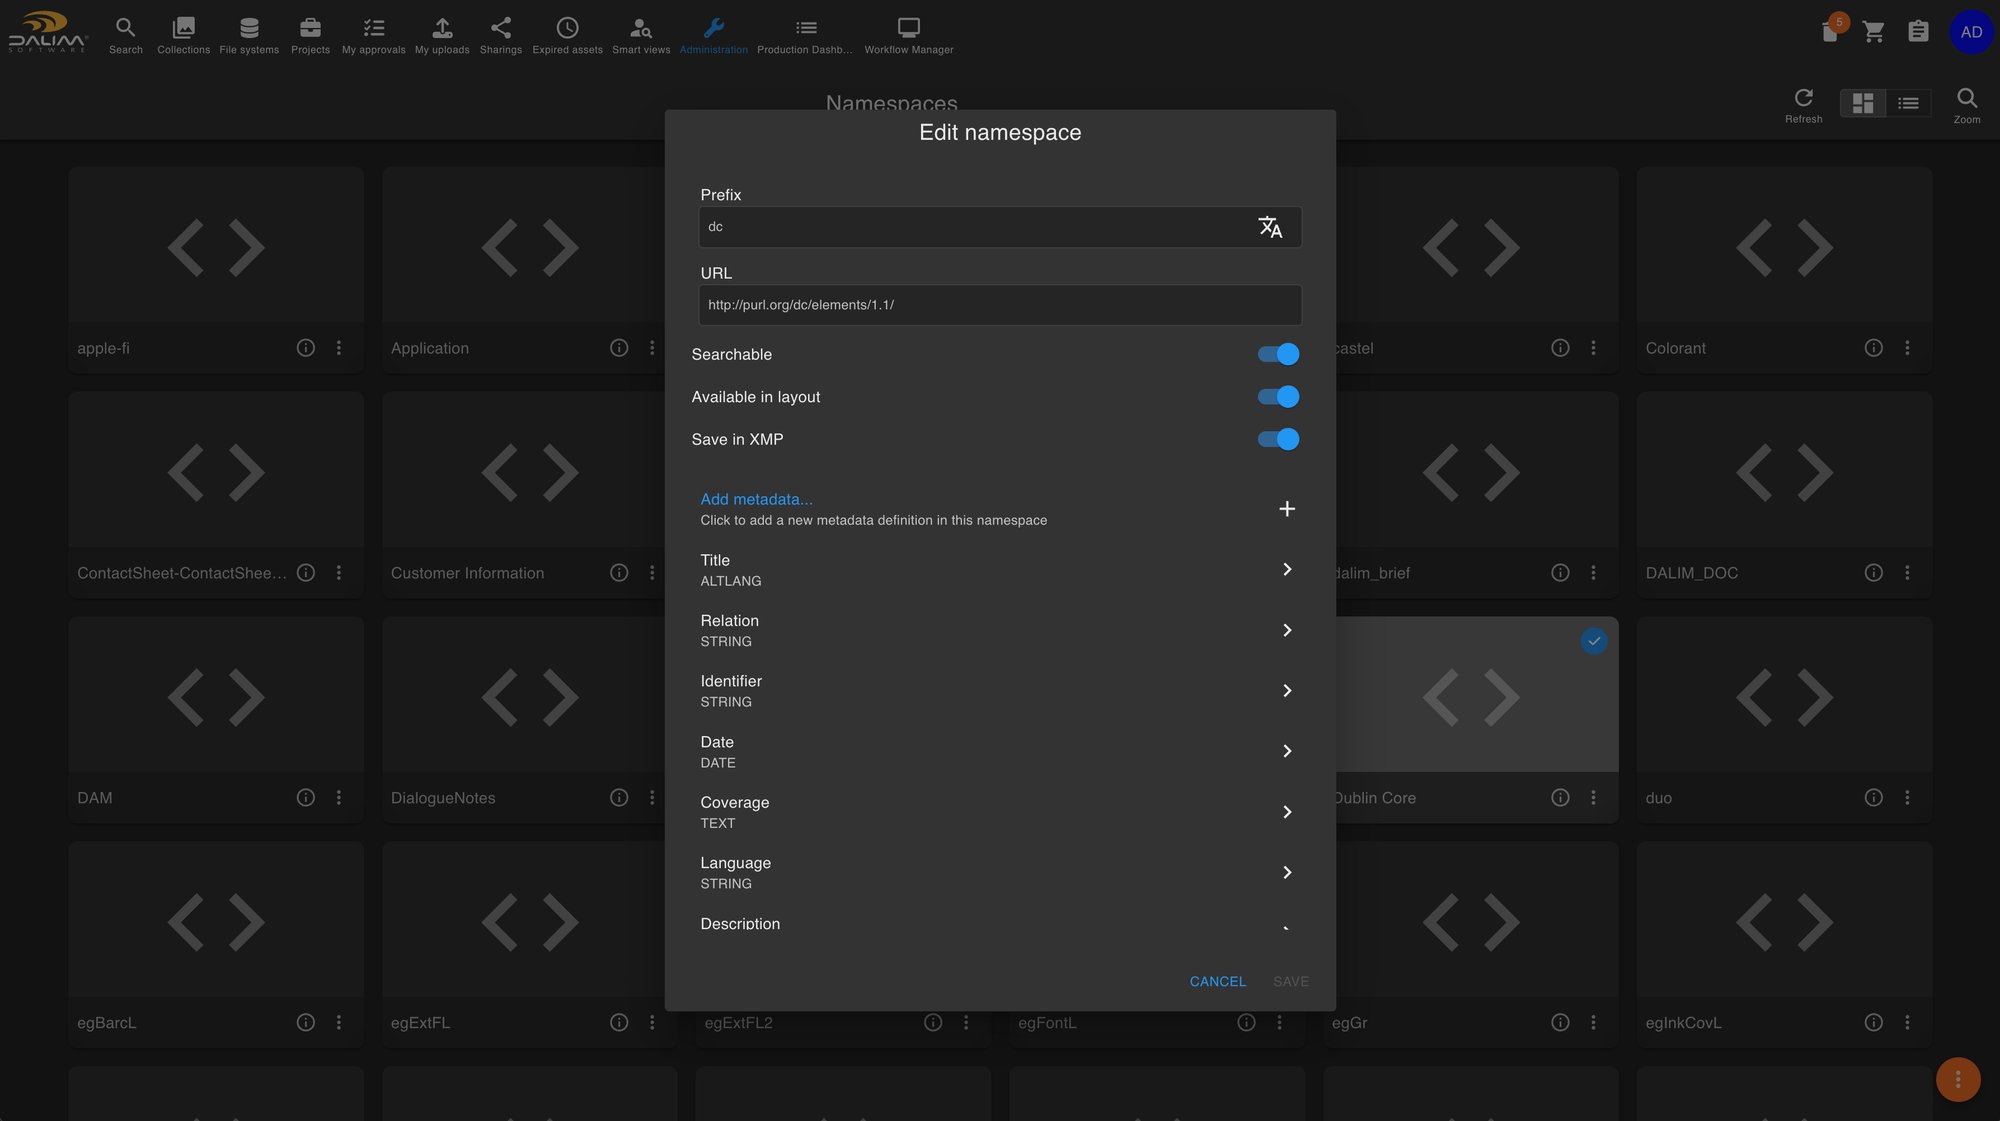Switch to grid view

click(1862, 103)
